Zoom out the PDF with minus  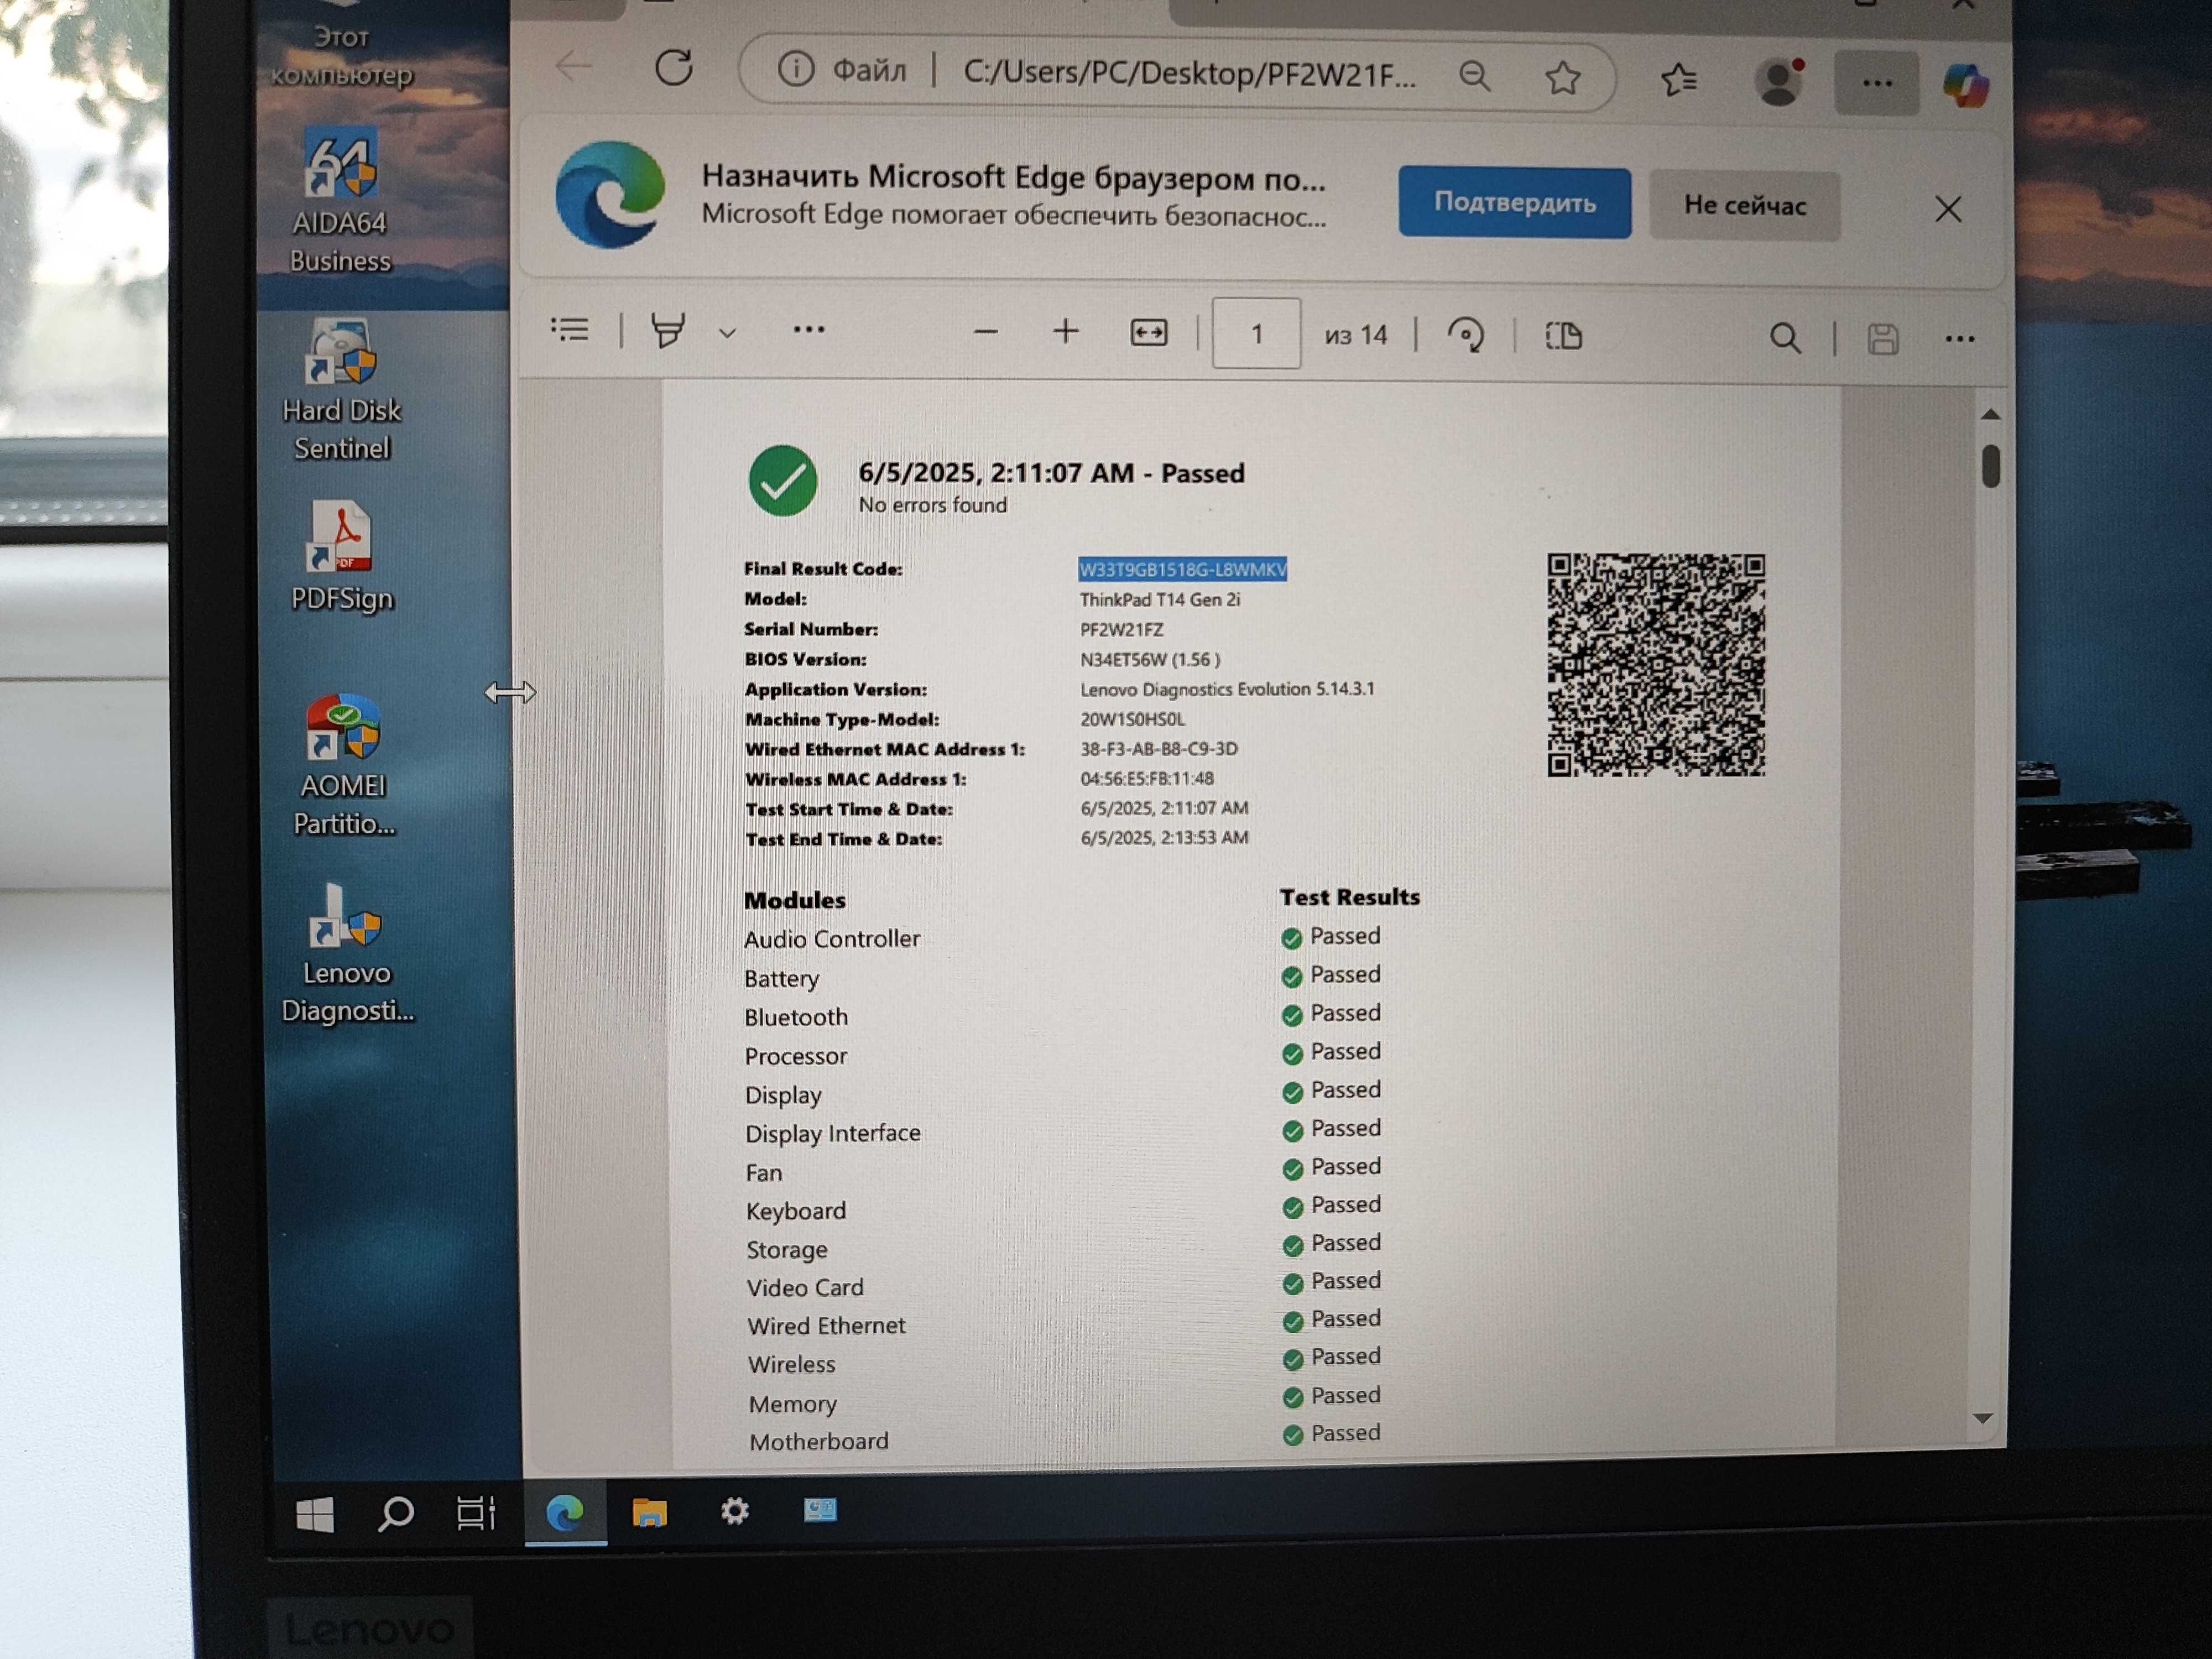986,332
